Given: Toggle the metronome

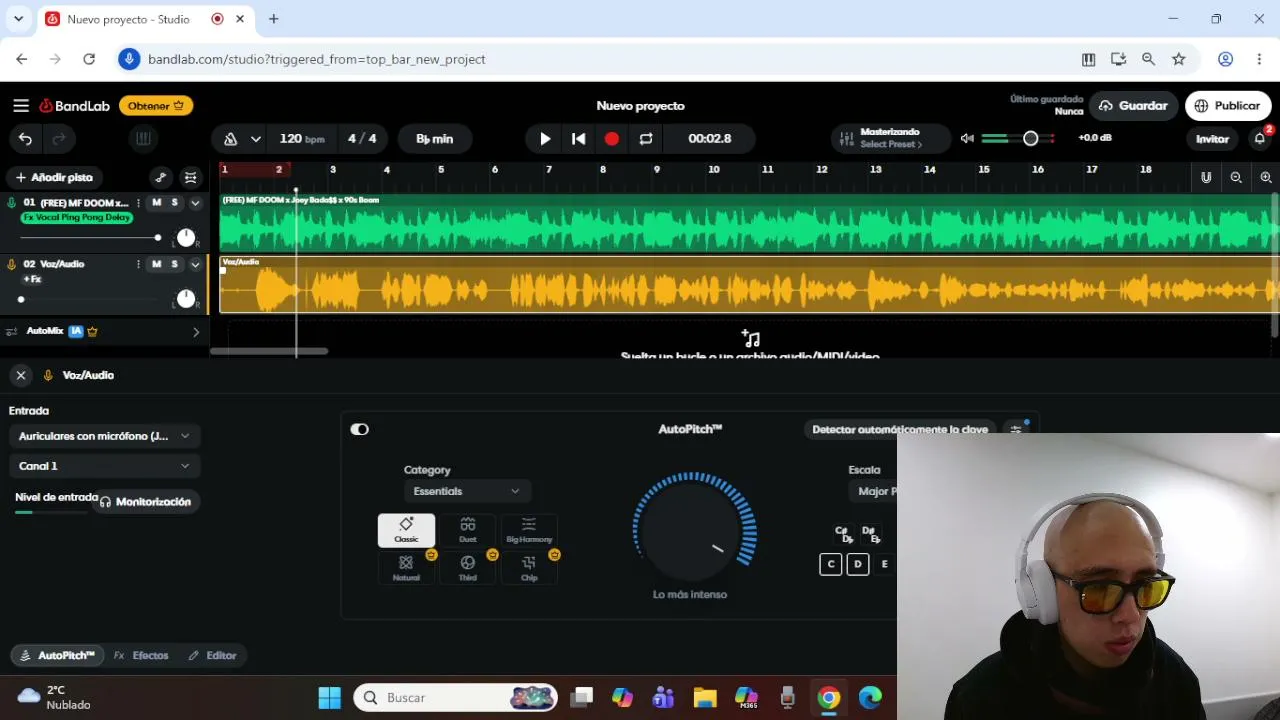Looking at the screenshot, I should (x=230, y=139).
